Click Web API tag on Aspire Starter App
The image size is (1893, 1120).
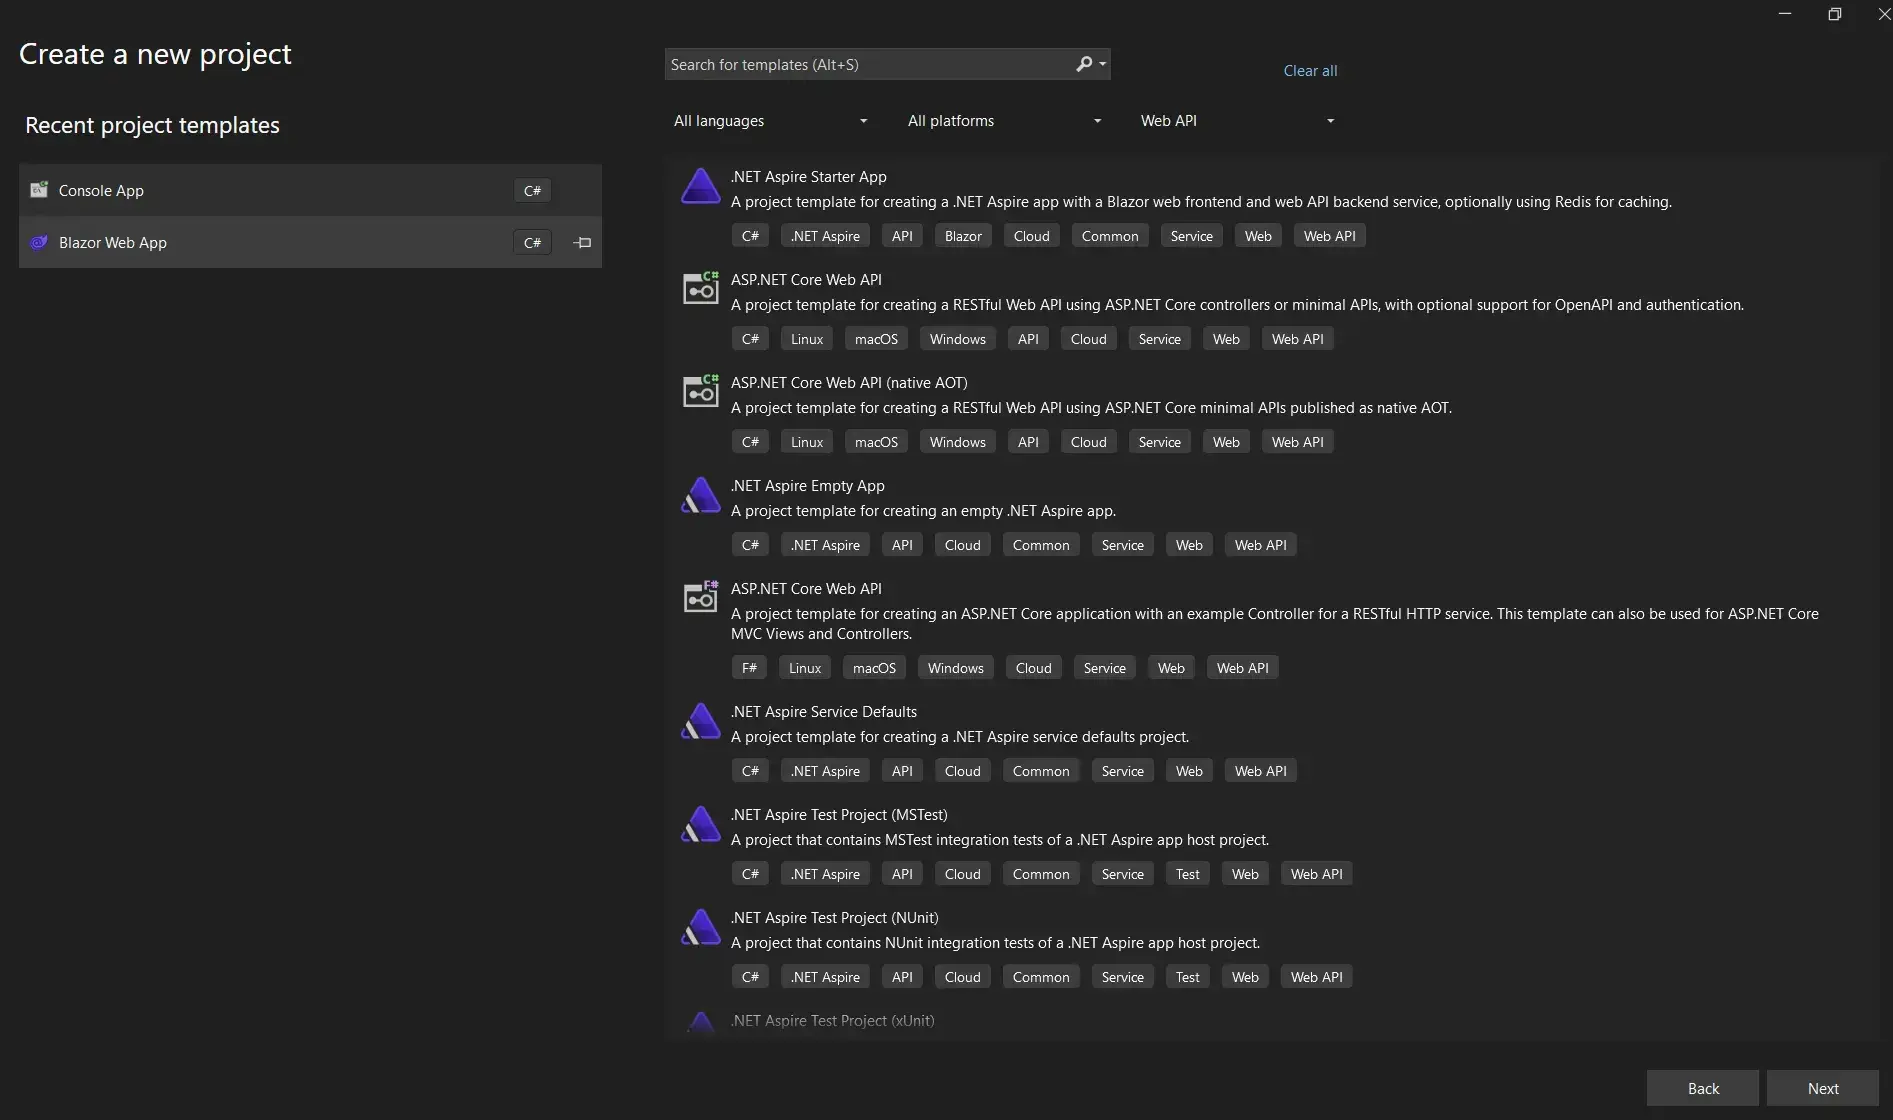pyautogui.click(x=1329, y=236)
